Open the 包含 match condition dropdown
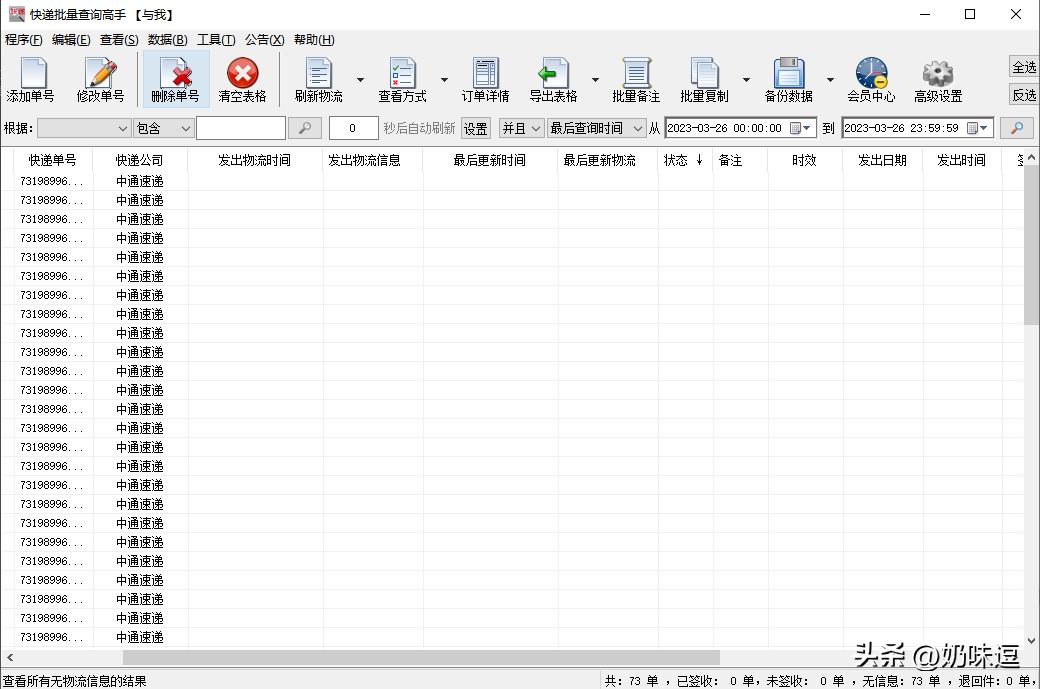 point(161,128)
